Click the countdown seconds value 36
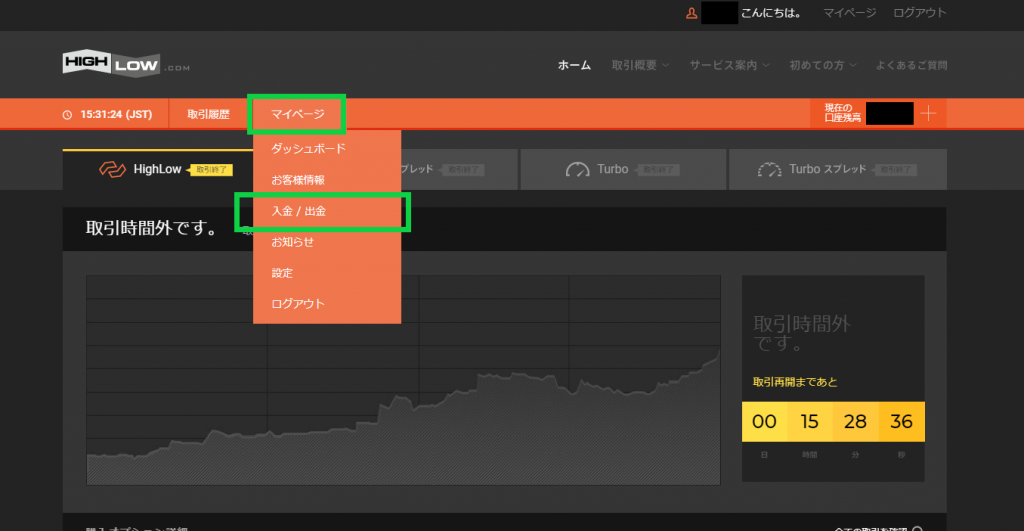This screenshot has height=531, width=1024. [x=901, y=421]
